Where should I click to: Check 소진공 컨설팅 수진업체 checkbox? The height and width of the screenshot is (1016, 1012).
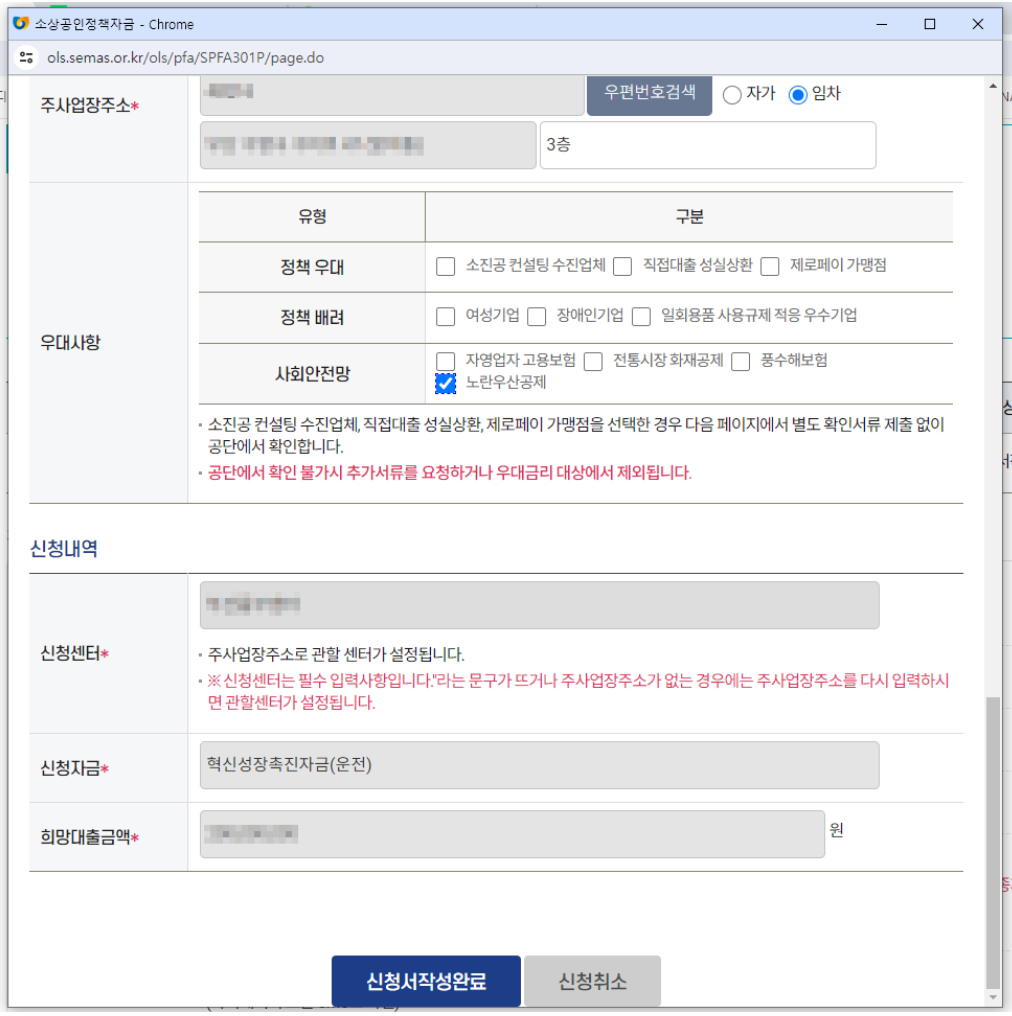[445, 266]
